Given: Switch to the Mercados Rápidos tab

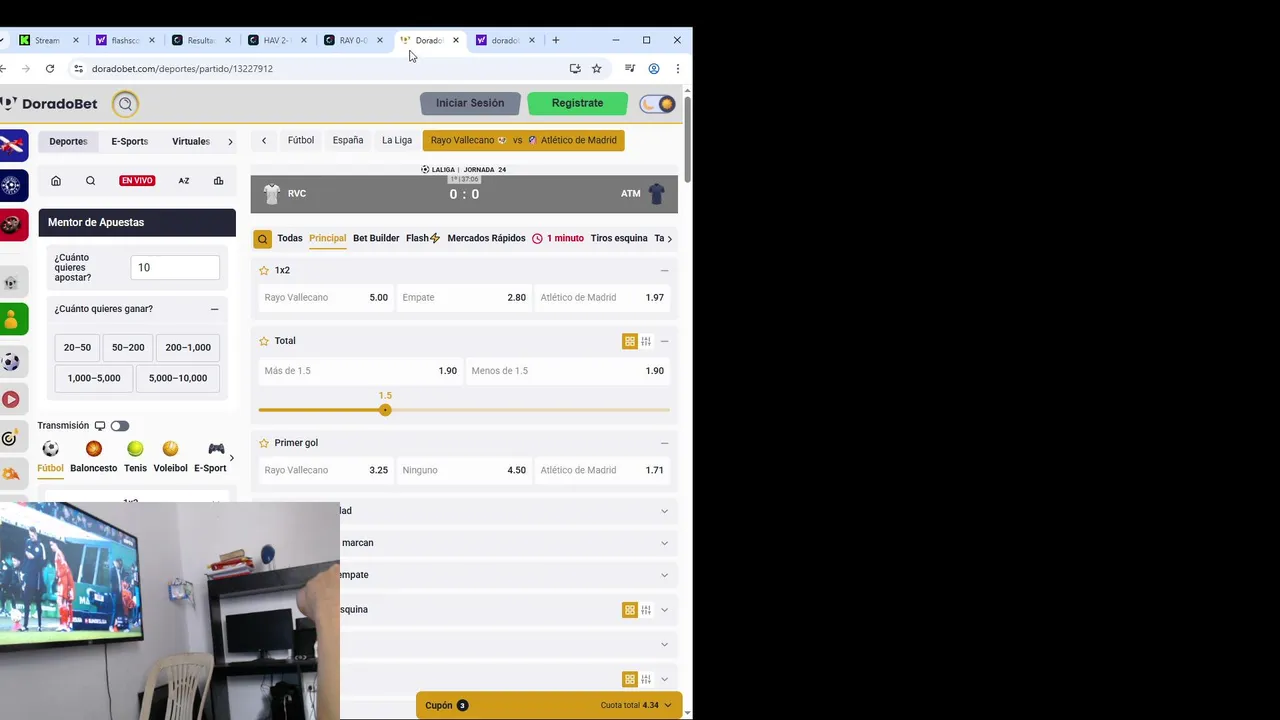Looking at the screenshot, I should (x=486, y=239).
